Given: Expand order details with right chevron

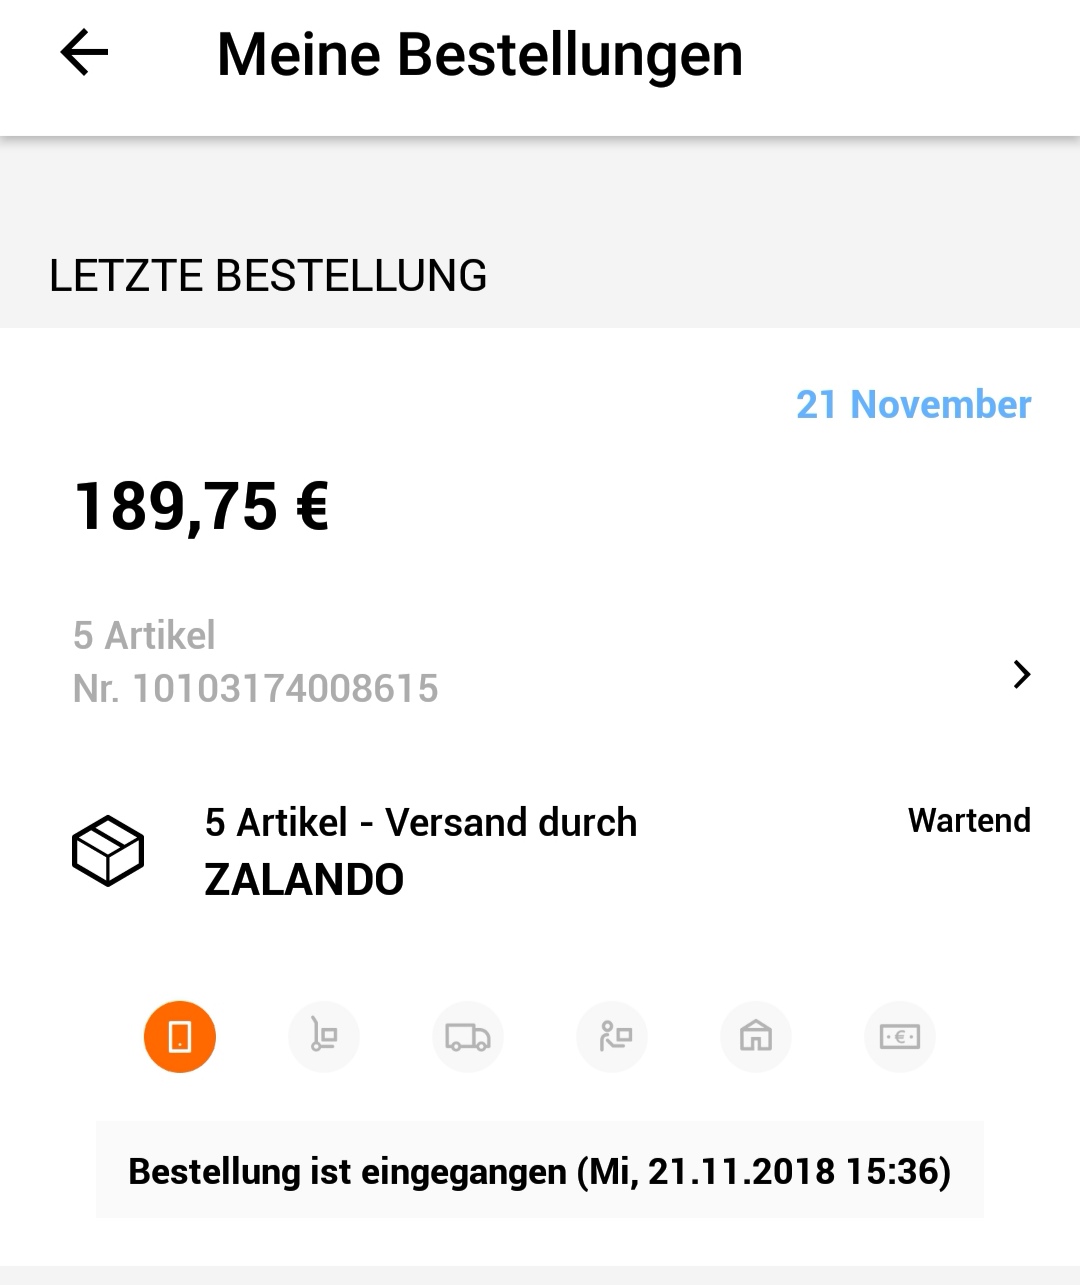Looking at the screenshot, I should click(1021, 675).
